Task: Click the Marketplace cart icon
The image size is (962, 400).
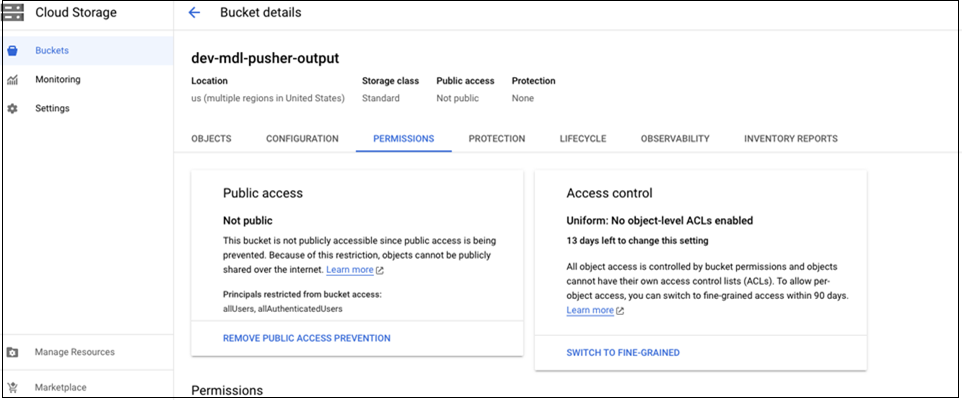Action: (12, 388)
